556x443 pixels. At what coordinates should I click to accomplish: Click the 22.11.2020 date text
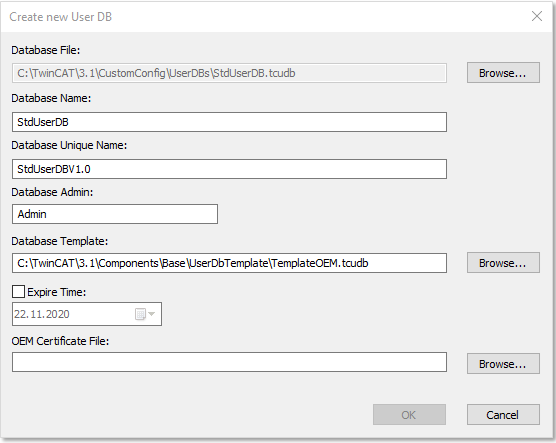click(42, 314)
